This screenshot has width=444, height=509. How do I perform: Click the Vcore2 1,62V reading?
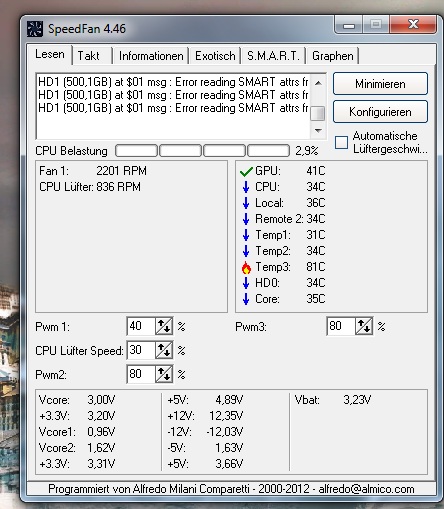pos(77,448)
